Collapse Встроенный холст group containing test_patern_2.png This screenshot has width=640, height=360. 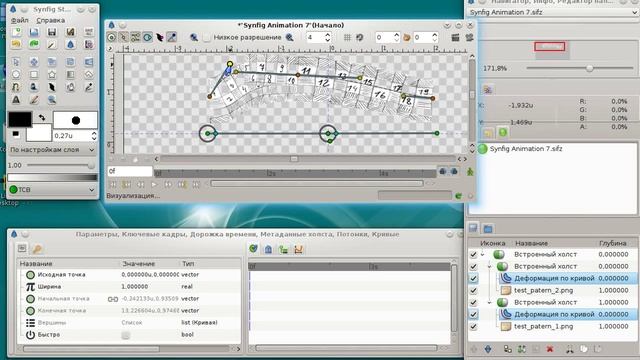tap(489, 267)
